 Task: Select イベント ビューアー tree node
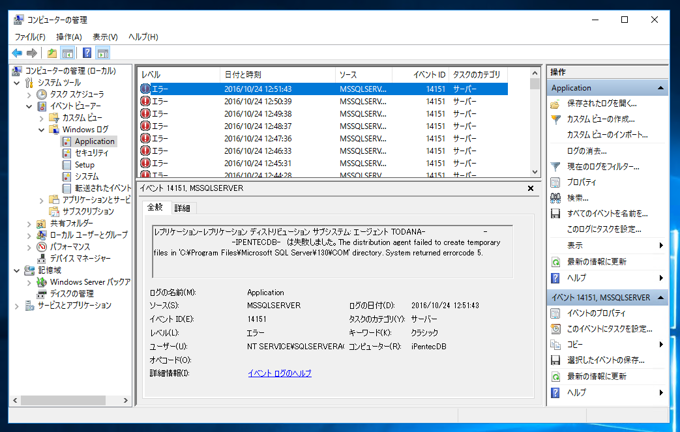click(x=75, y=106)
